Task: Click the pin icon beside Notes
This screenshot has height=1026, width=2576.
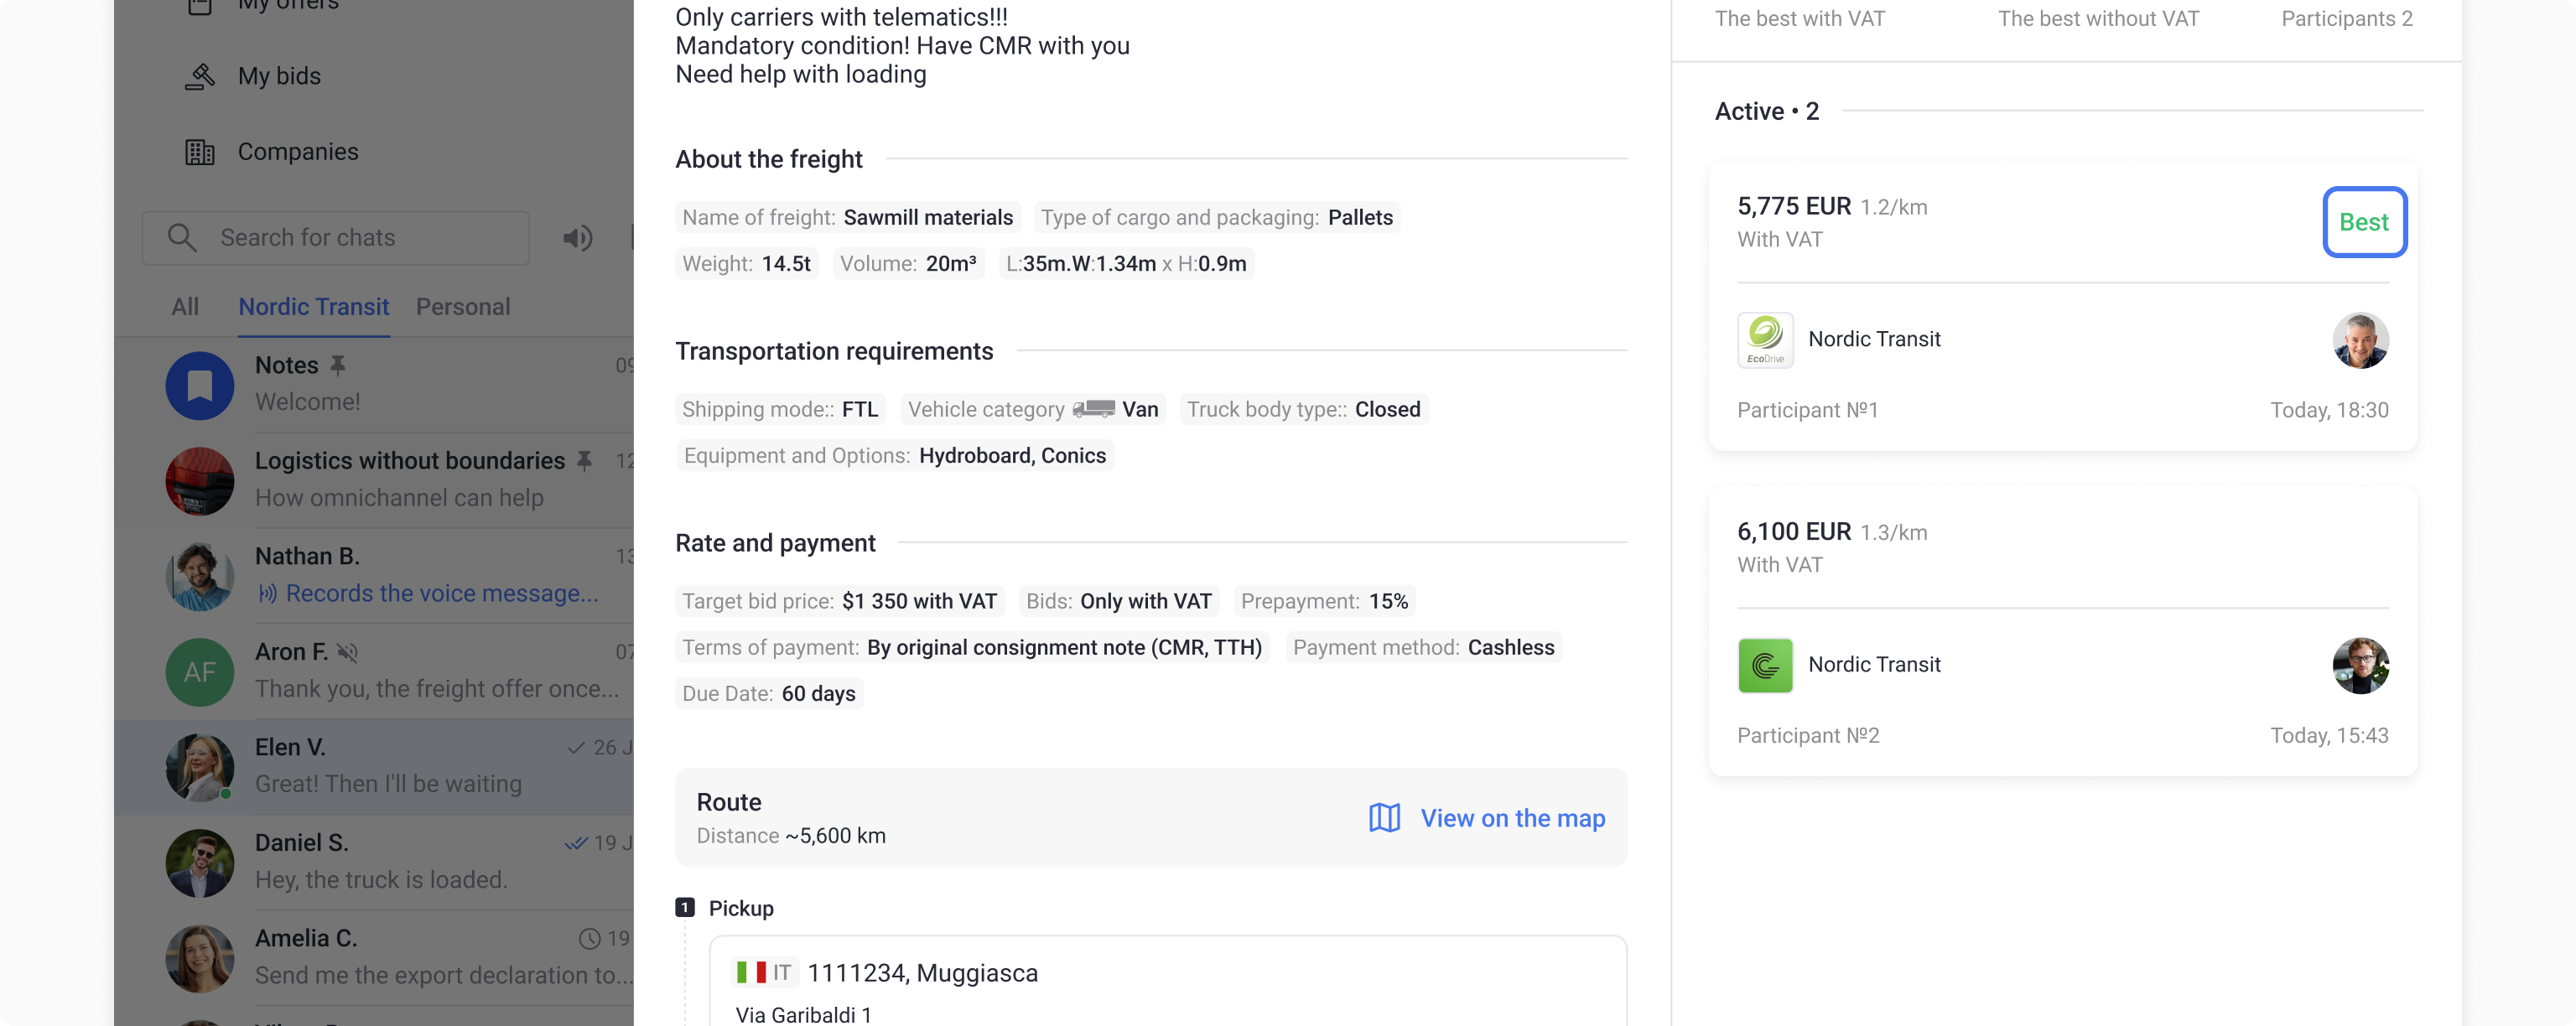Action: [338, 365]
